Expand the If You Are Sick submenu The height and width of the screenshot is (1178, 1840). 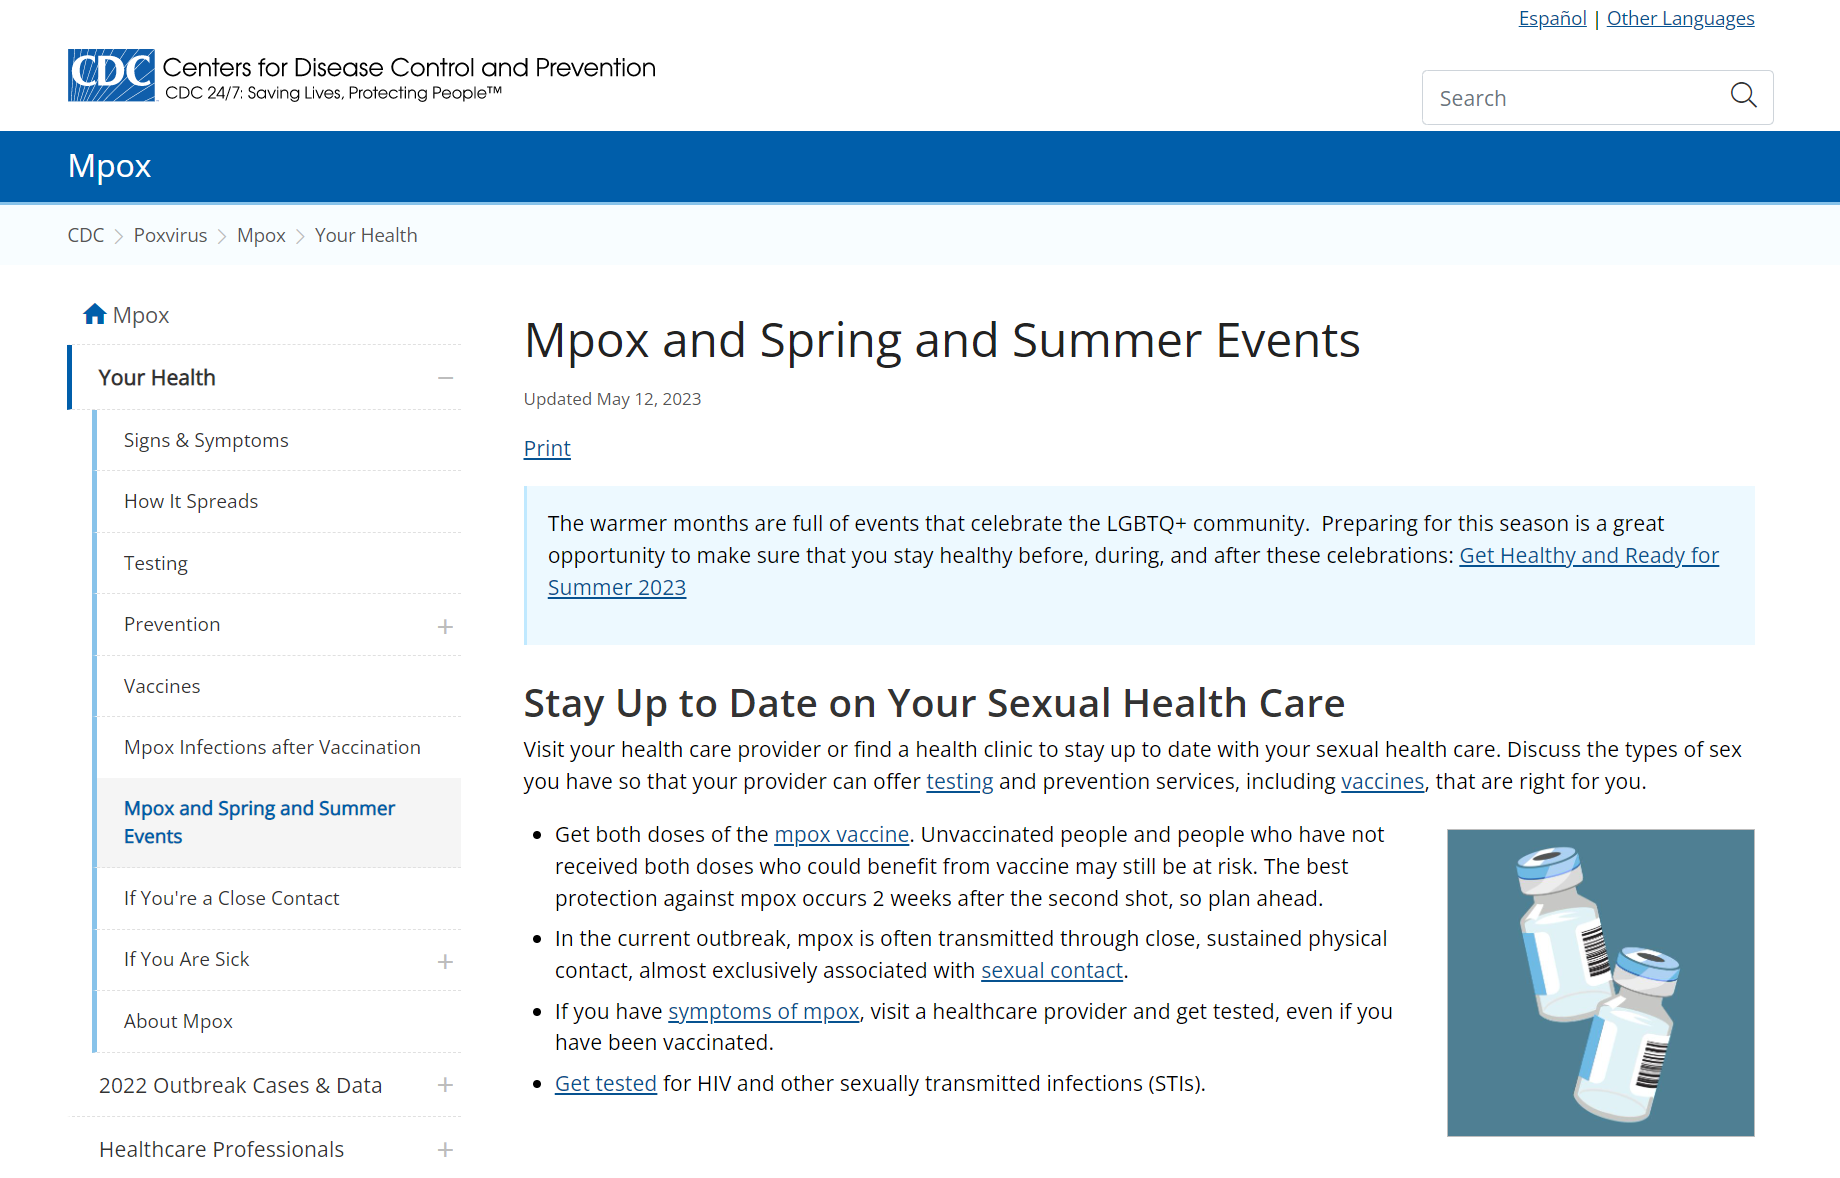pos(445,961)
